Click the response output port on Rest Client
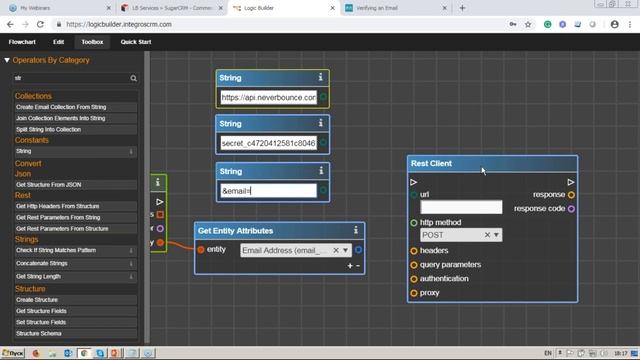The height and width of the screenshot is (360, 640). (571, 195)
